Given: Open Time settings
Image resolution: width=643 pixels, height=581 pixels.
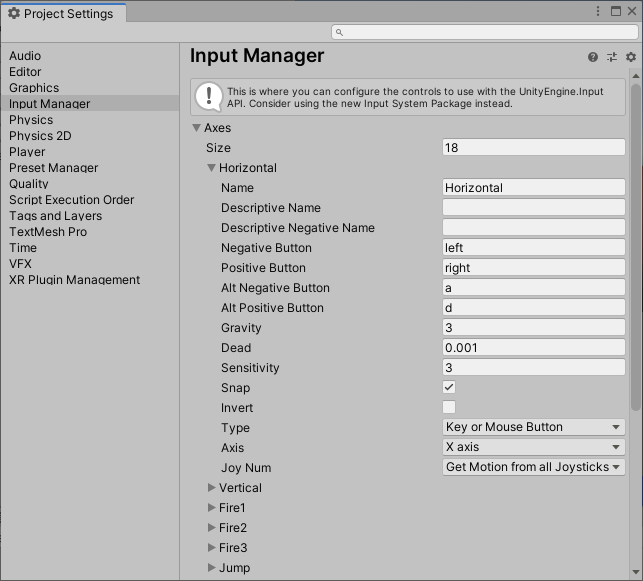Looking at the screenshot, I should [x=90, y=248].
